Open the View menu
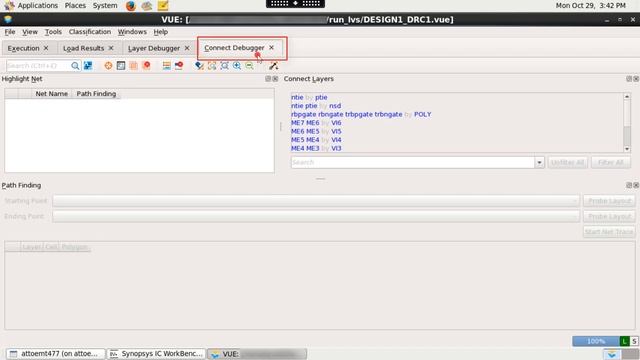Screen dimensions: 640x360 30,32
